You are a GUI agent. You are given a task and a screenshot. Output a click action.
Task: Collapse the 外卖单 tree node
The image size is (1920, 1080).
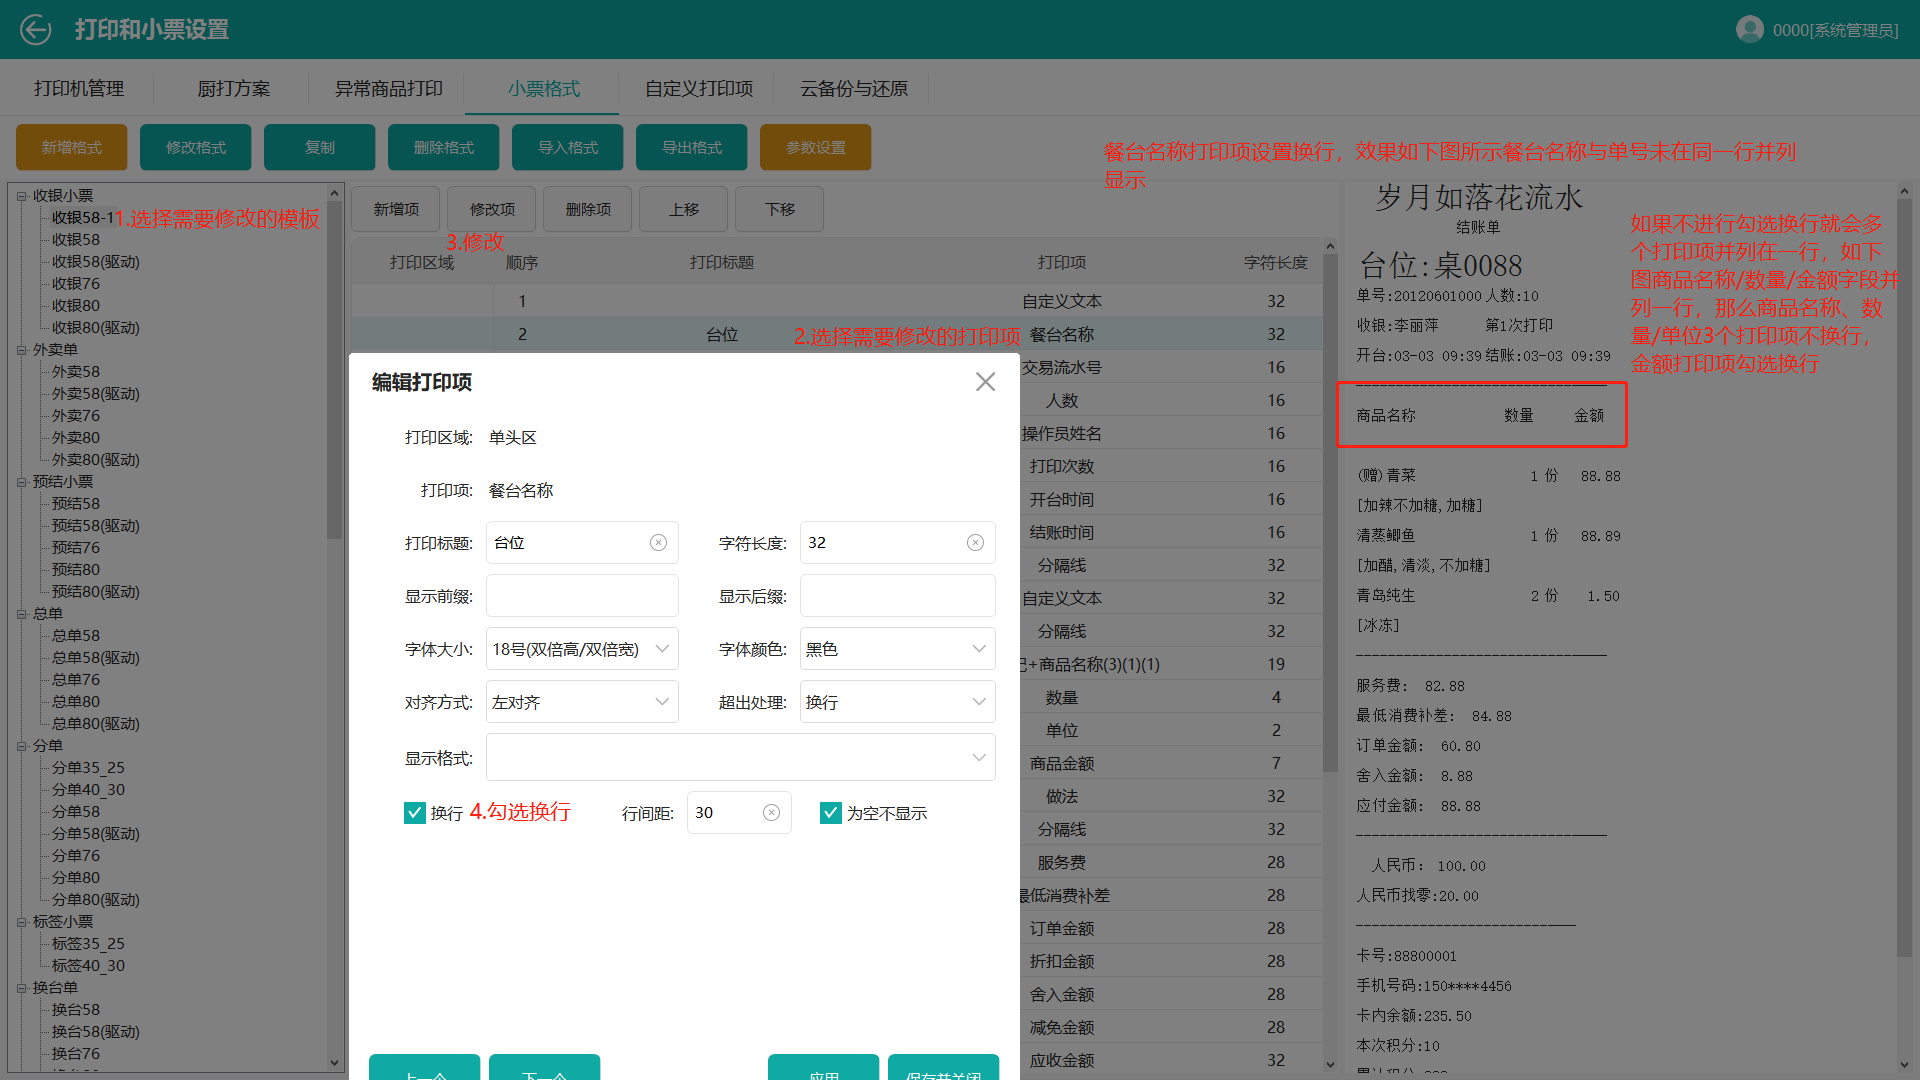[x=22, y=350]
